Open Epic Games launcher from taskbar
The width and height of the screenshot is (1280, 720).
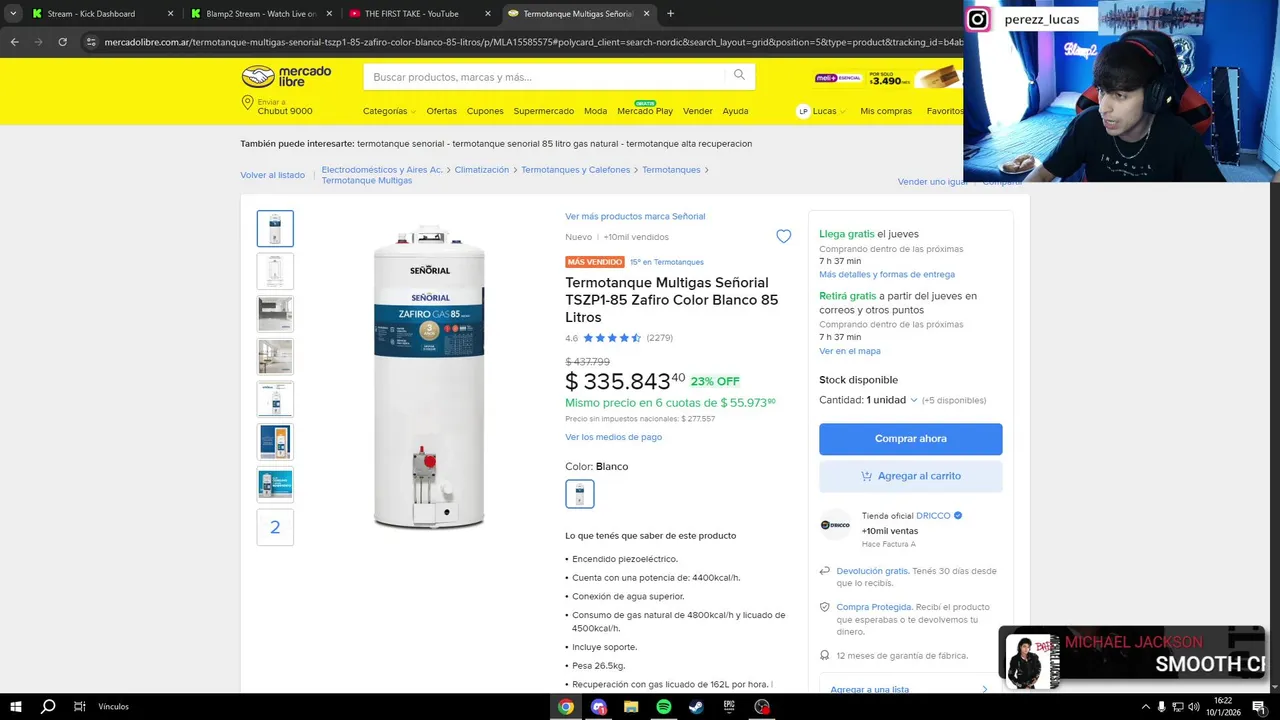(729, 706)
